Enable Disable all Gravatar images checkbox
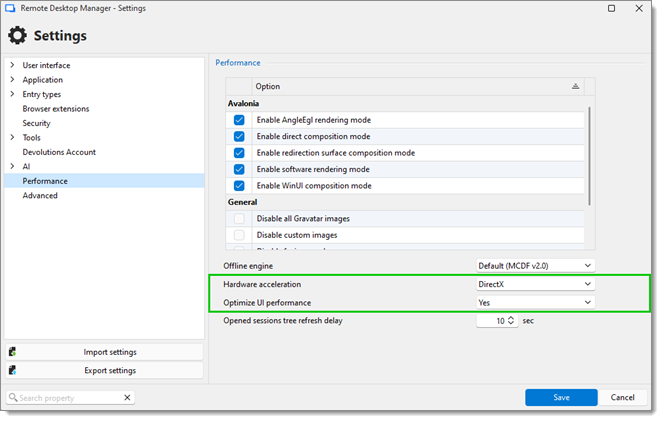The height and width of the screenshot is (421, 662). (239, 218)
